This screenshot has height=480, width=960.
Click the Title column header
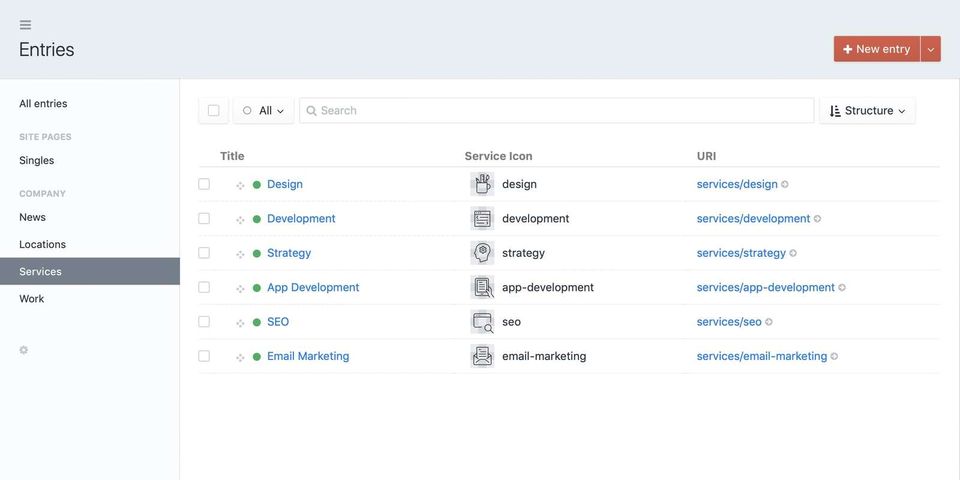232,156
